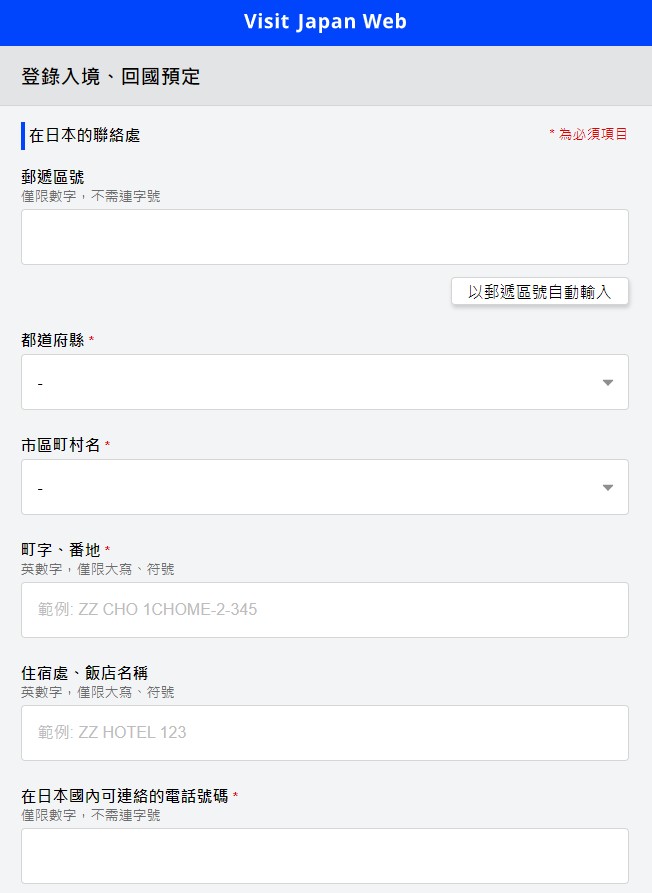The width and height of the screenshot is (652, 893).
Task: Expand the 市區町村名 dropdown arrow
Action: click(607, 487)
